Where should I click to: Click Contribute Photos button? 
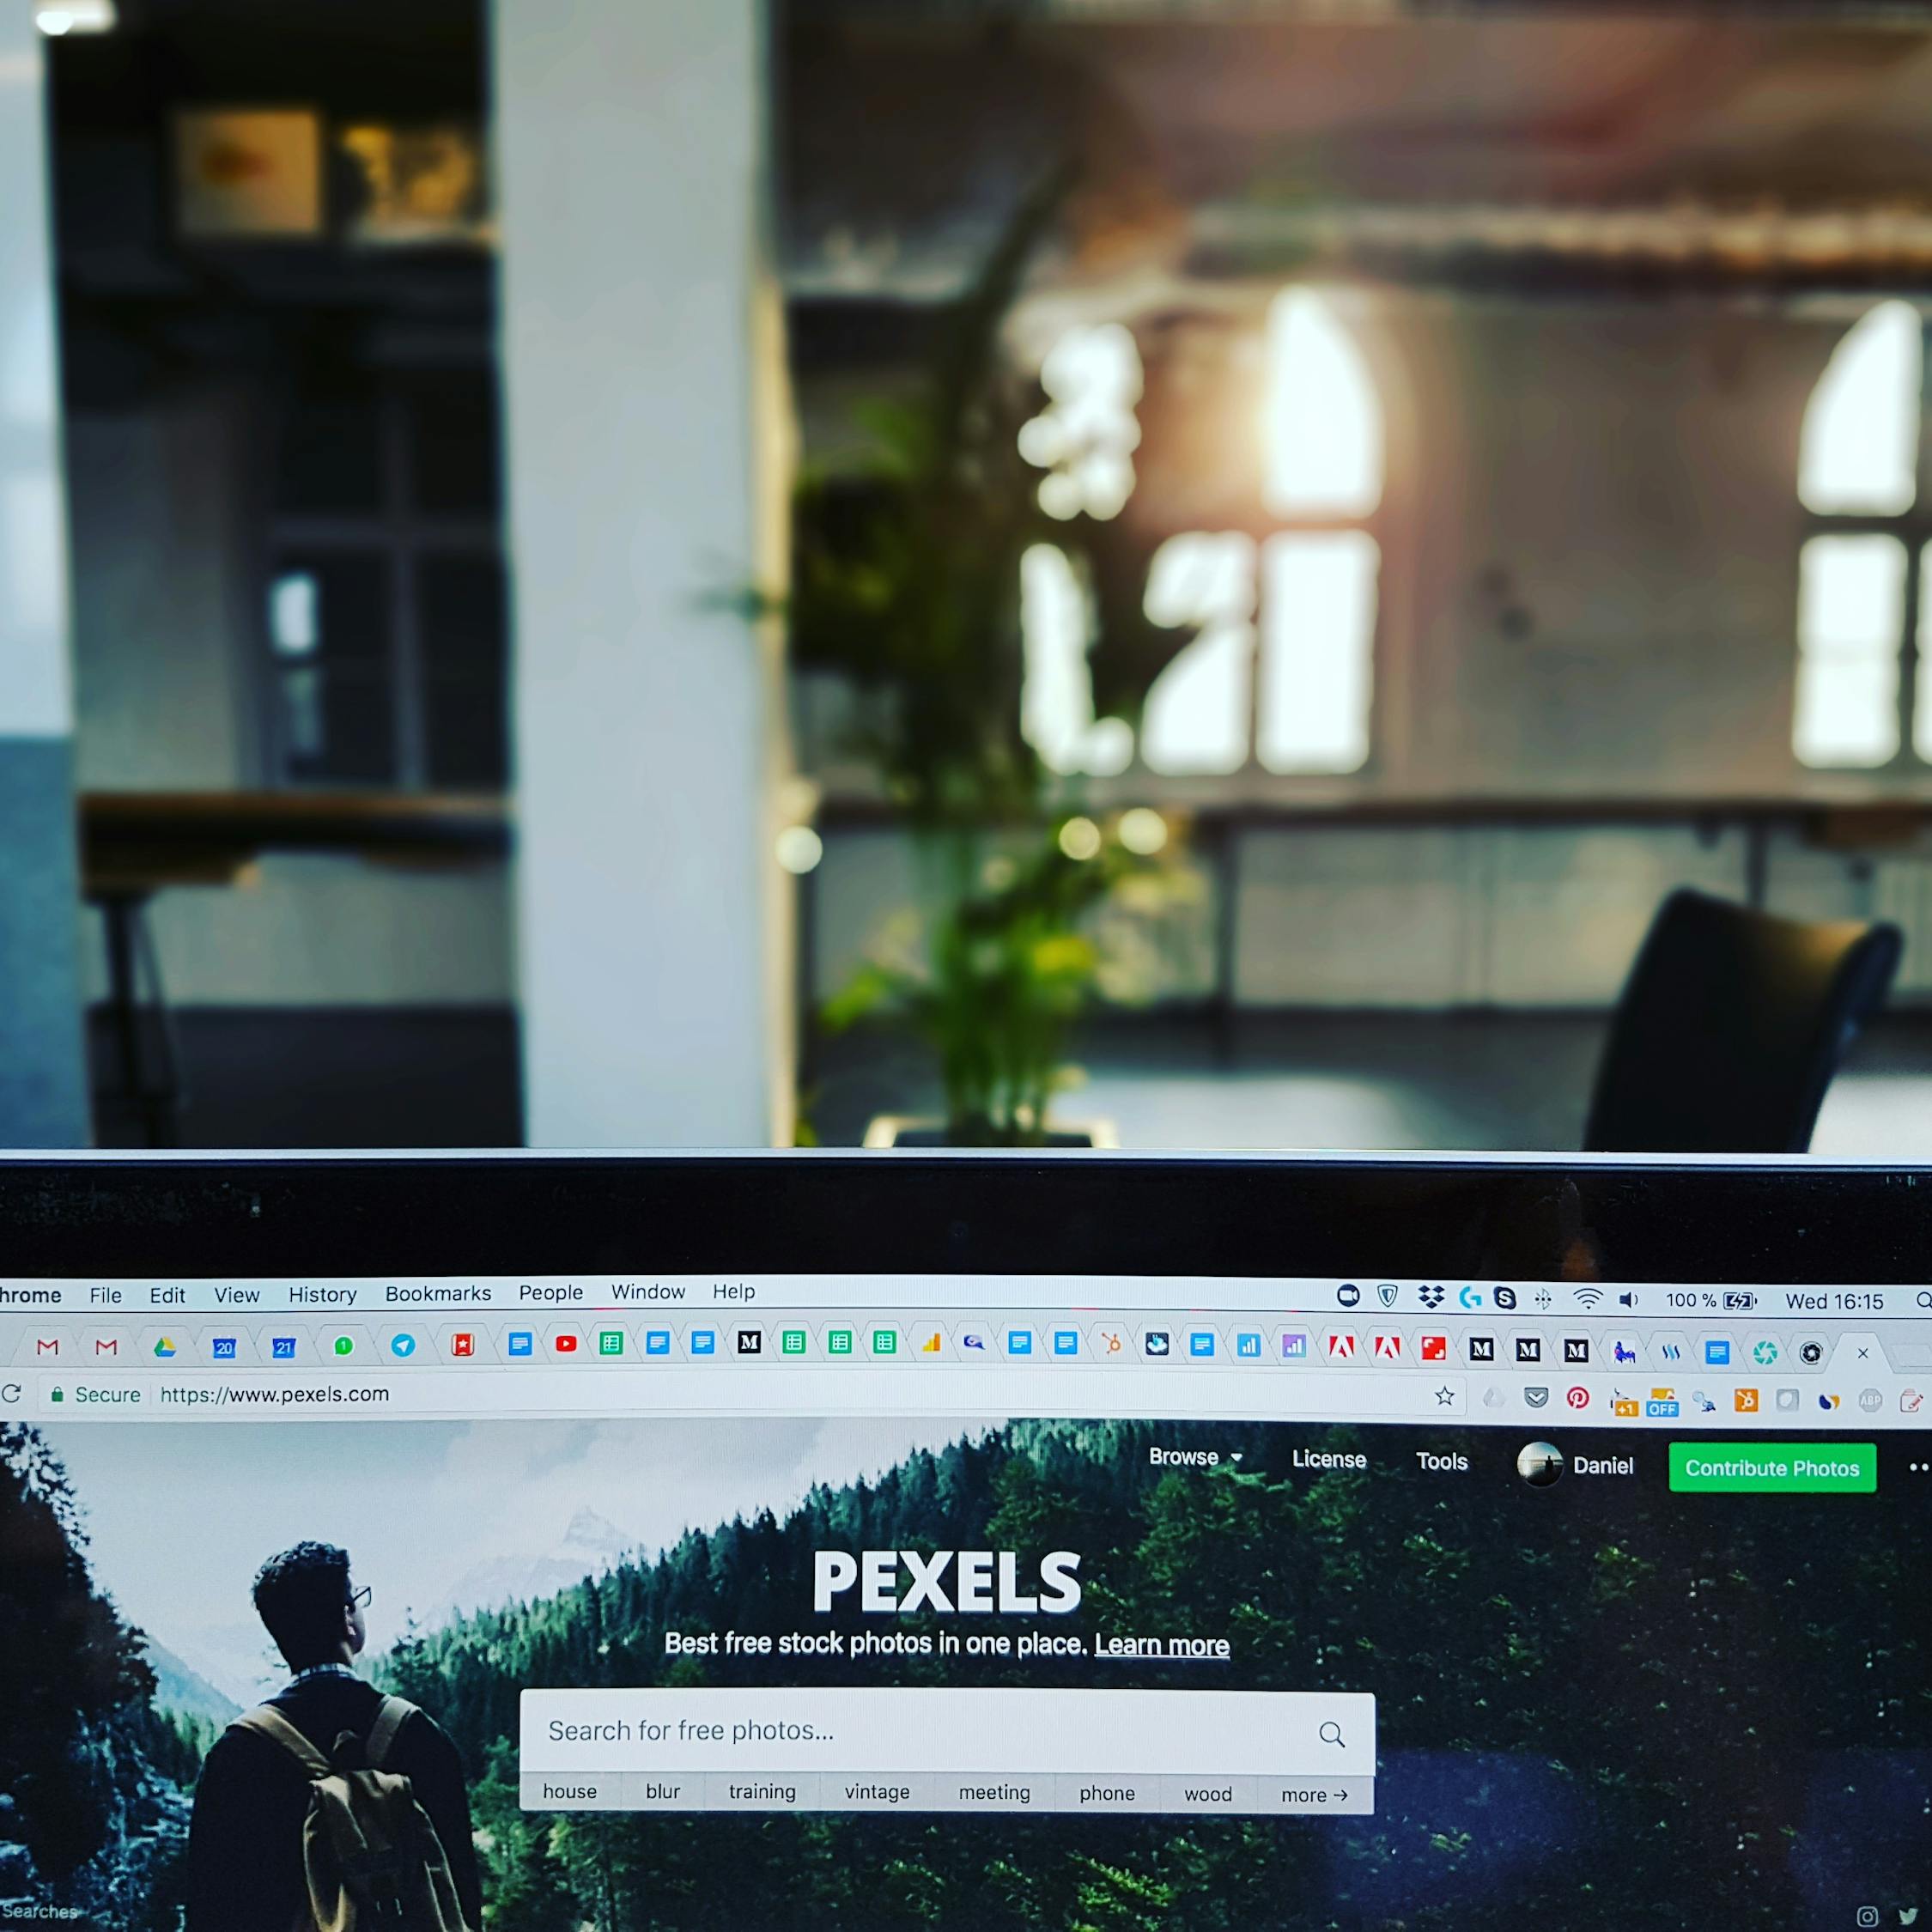point(1769,1468)
